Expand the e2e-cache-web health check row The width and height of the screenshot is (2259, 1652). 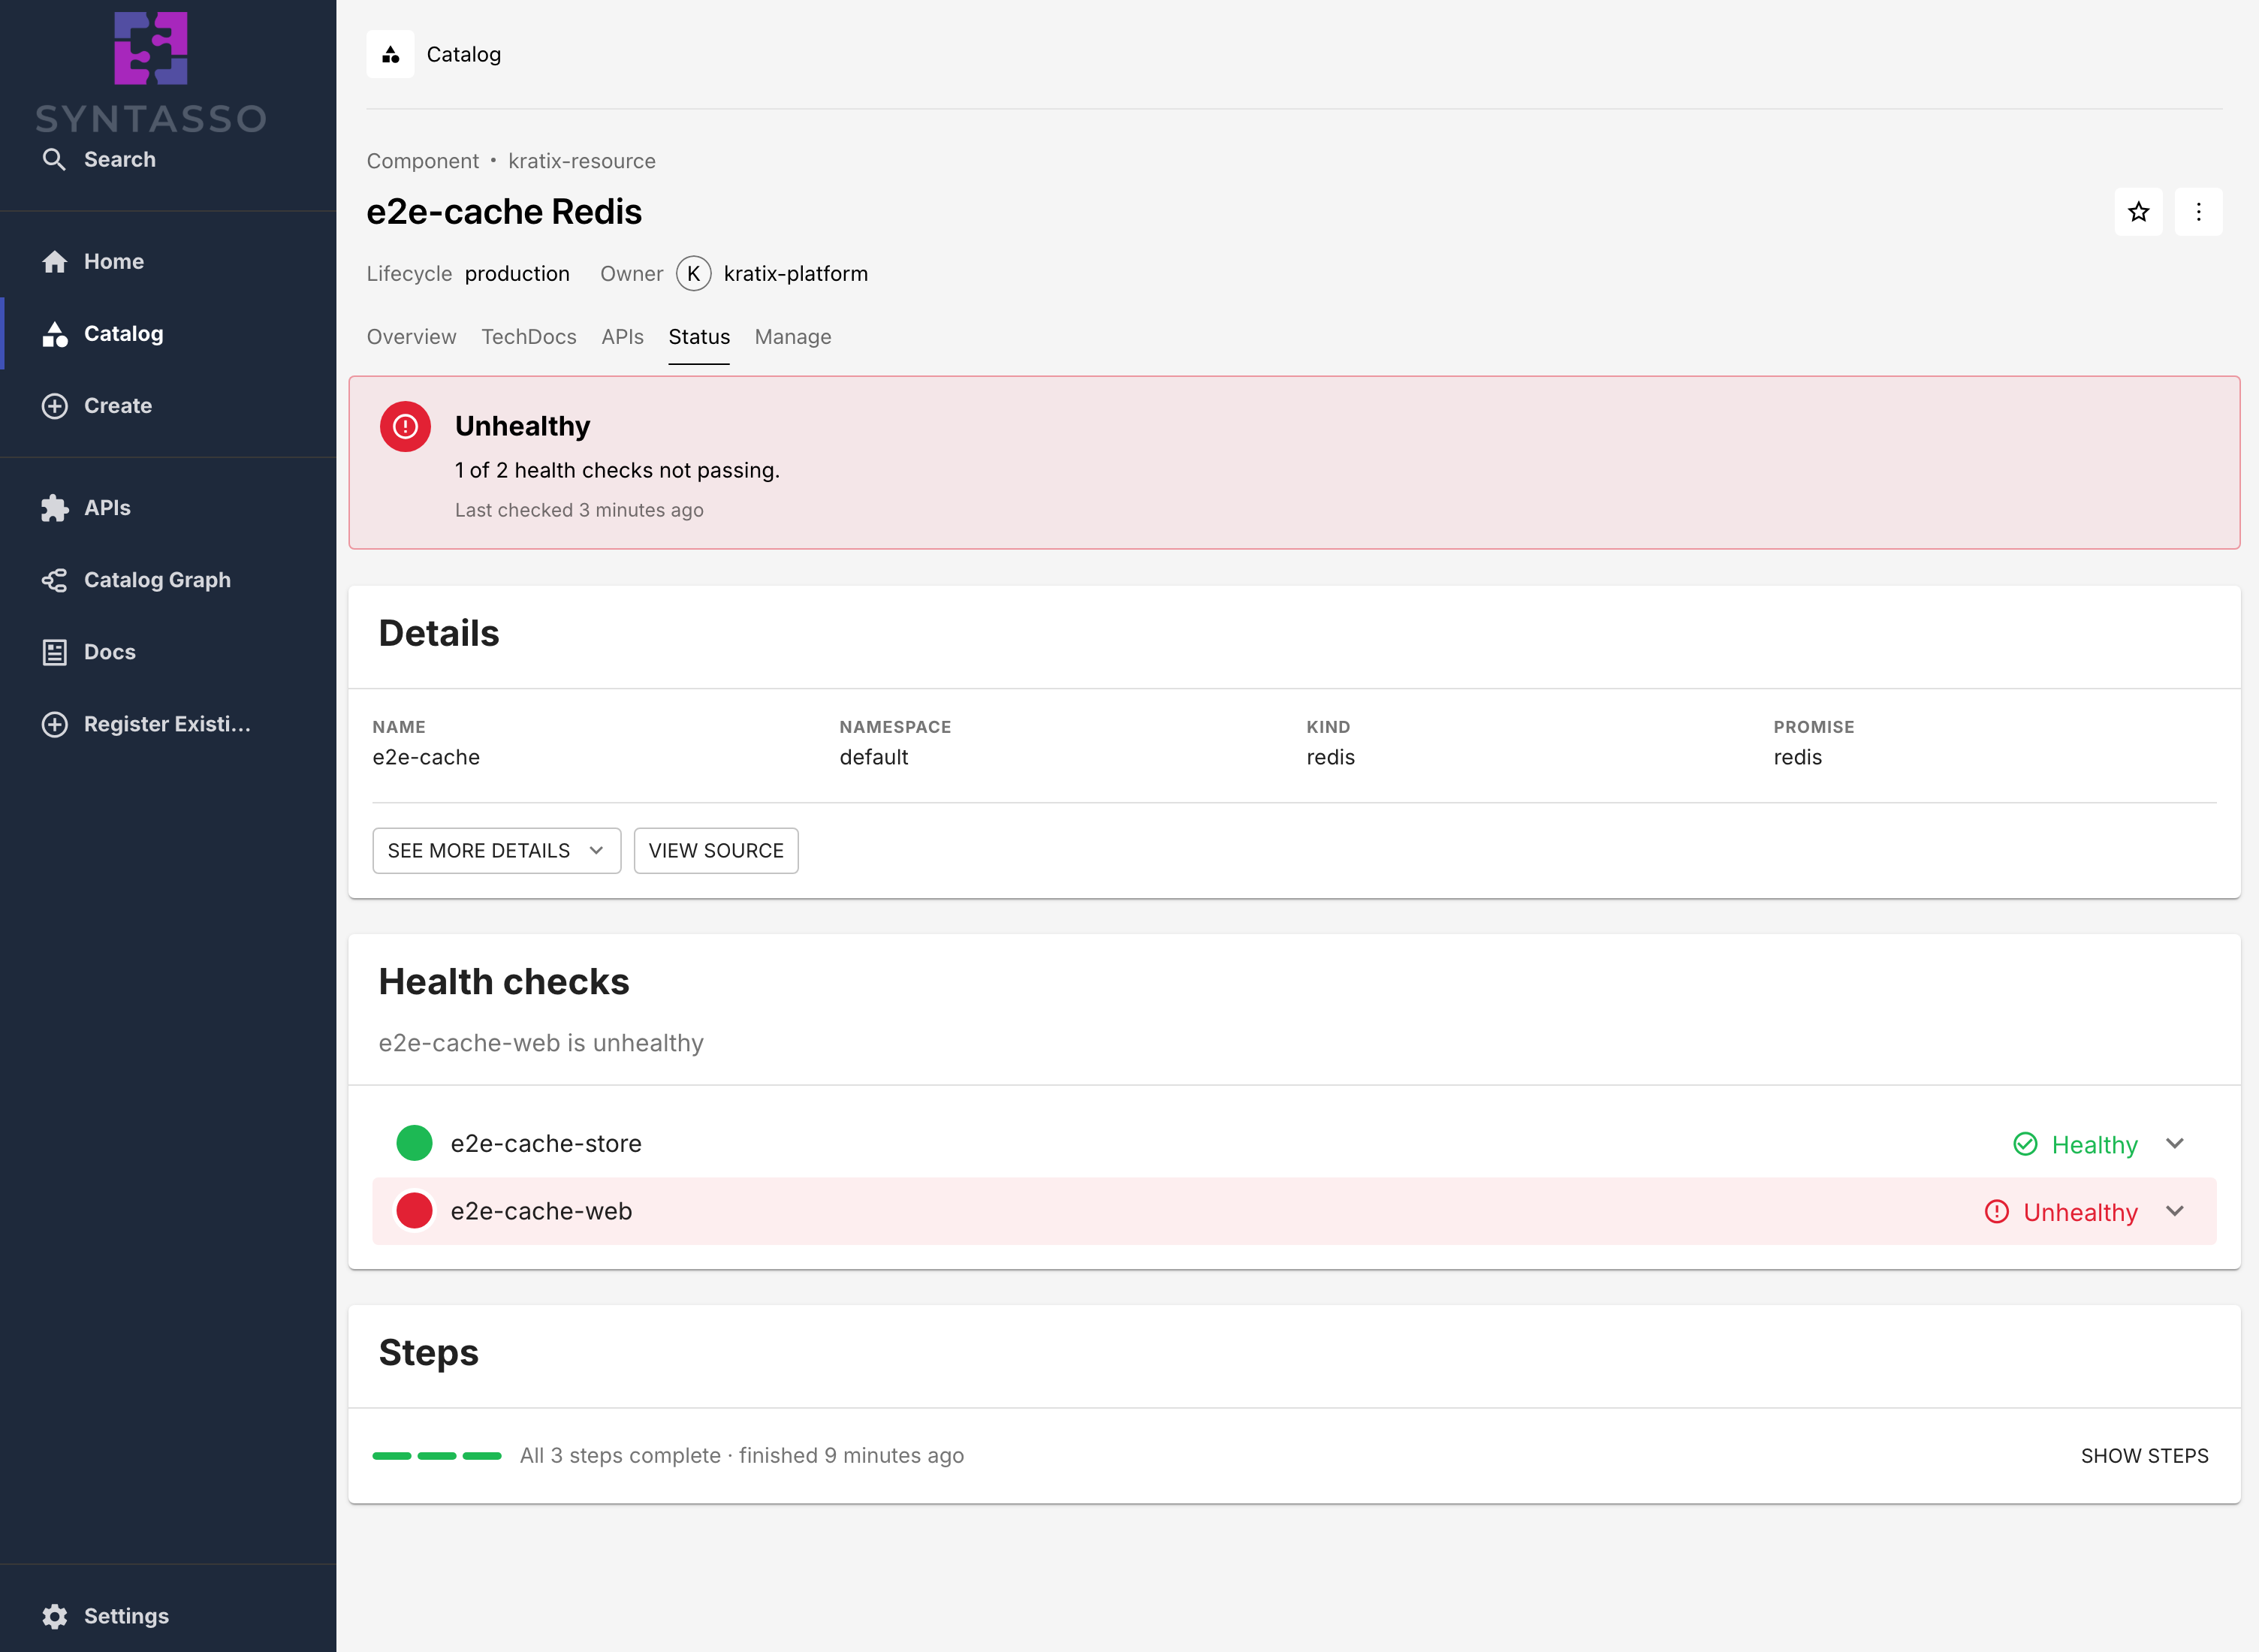pyautogui.click(x=2174, y=1211)
